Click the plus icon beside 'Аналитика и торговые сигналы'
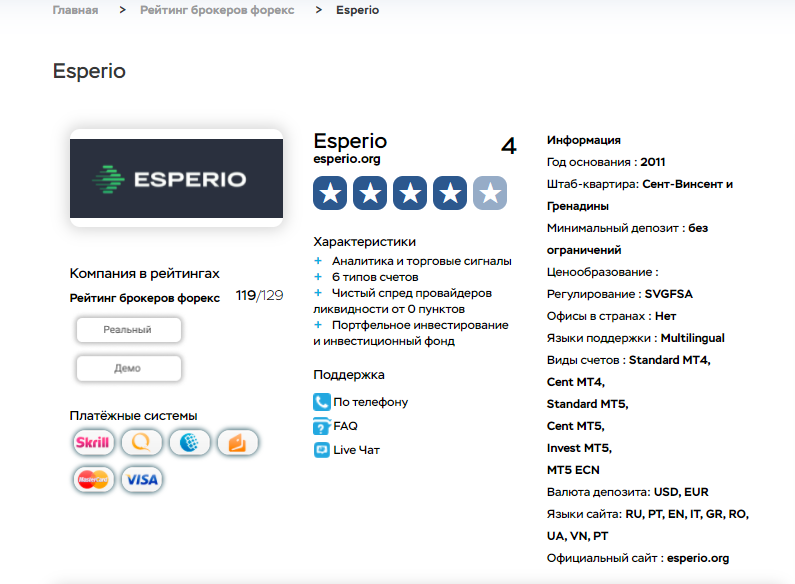 (x=318, y=261)
